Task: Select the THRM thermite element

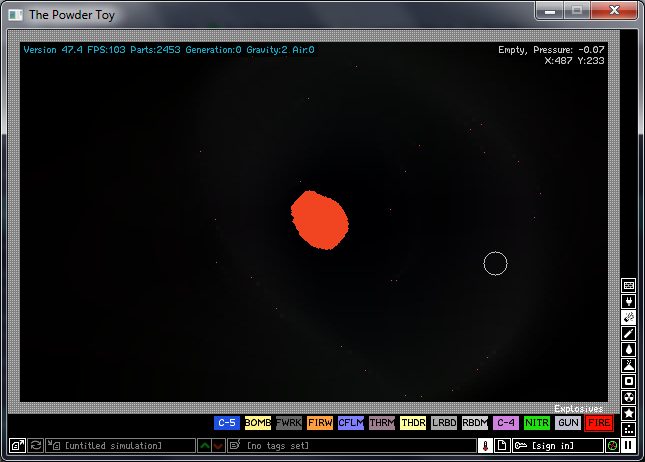Action: 382,423
